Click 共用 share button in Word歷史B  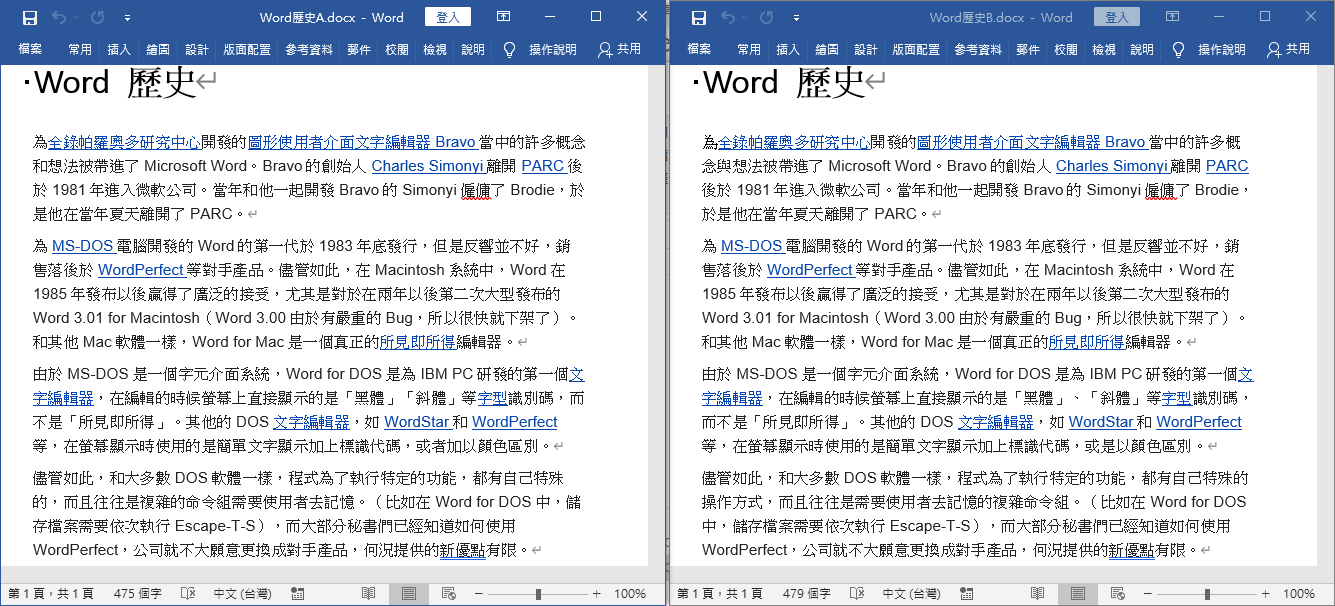[x=1288, y=49]
